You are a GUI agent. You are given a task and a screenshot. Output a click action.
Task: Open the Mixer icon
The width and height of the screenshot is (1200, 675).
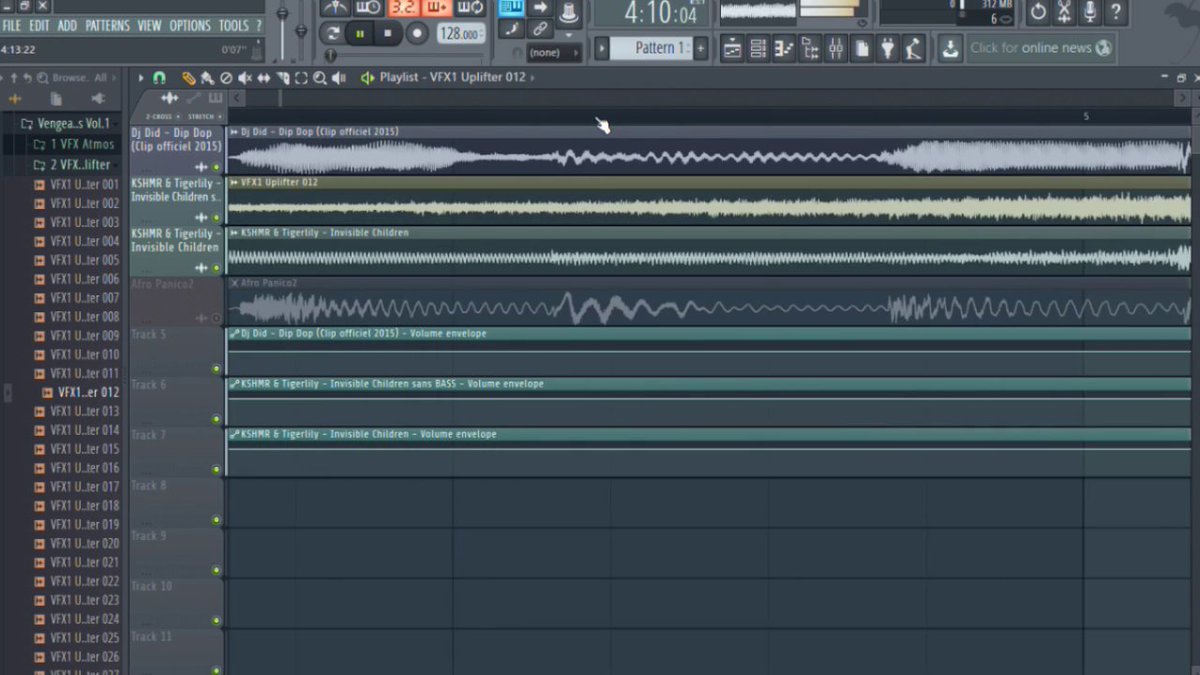click(836, 48)
